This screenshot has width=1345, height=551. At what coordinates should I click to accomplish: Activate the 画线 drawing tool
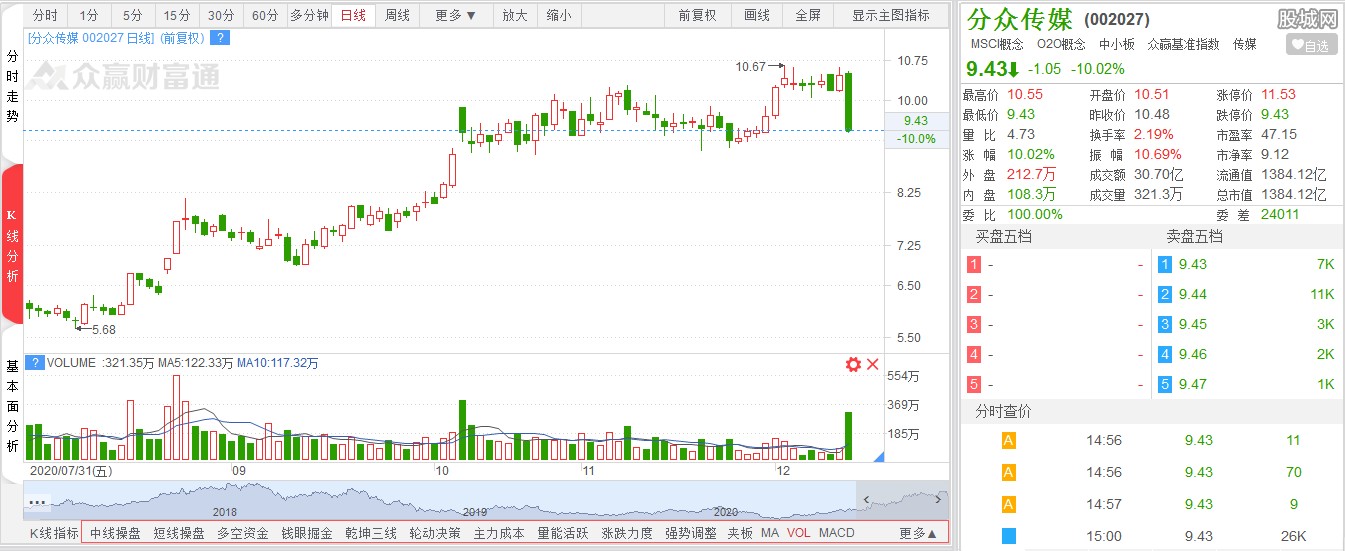click(x=758, y=16)
